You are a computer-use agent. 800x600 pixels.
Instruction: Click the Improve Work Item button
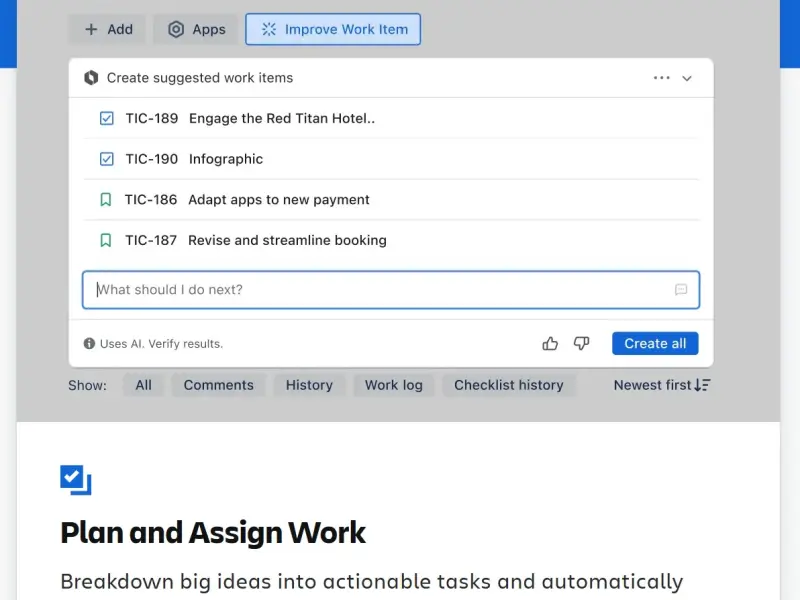(333, 29)
